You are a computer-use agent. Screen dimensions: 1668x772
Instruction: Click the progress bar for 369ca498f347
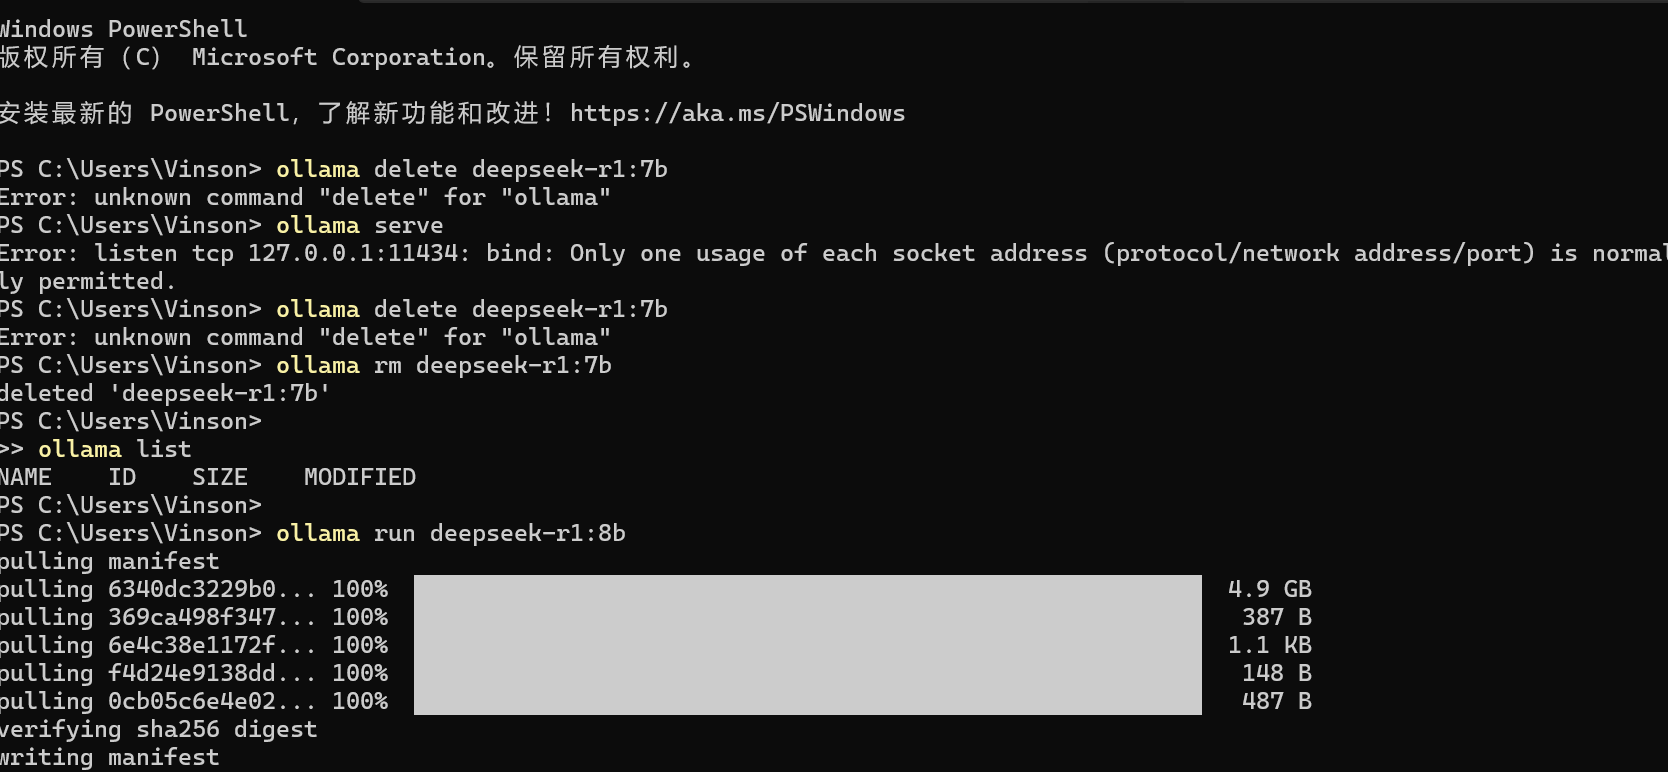tap(807, 617)
